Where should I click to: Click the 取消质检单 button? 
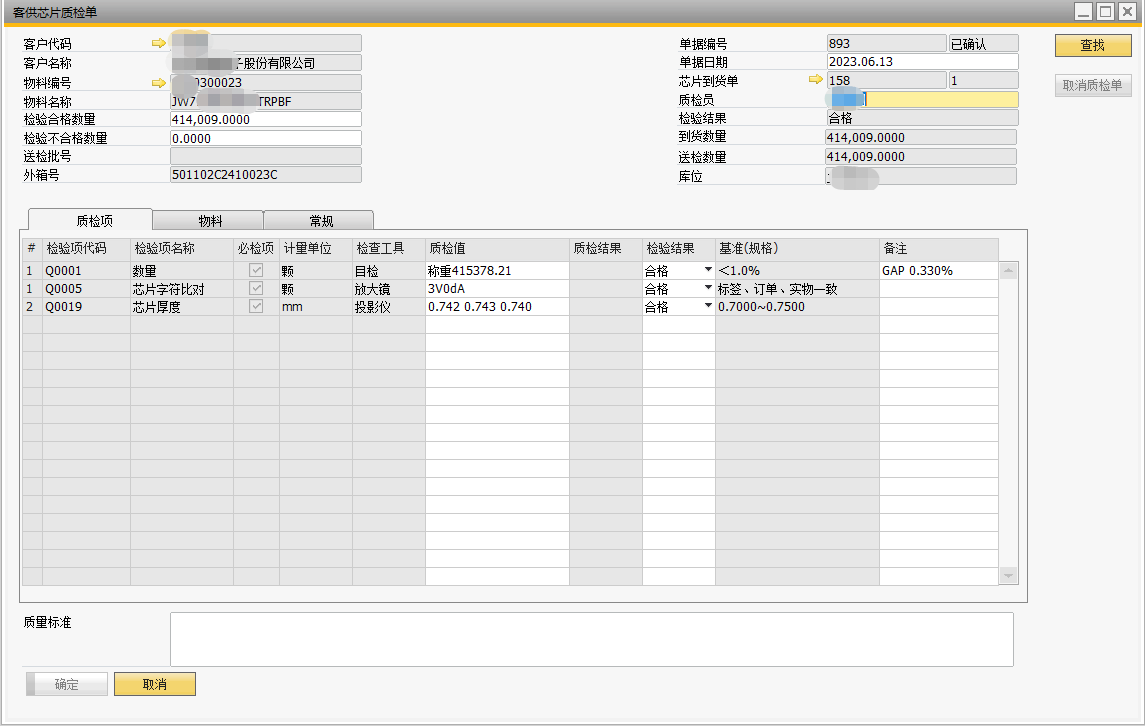(x=1092, y=85)
